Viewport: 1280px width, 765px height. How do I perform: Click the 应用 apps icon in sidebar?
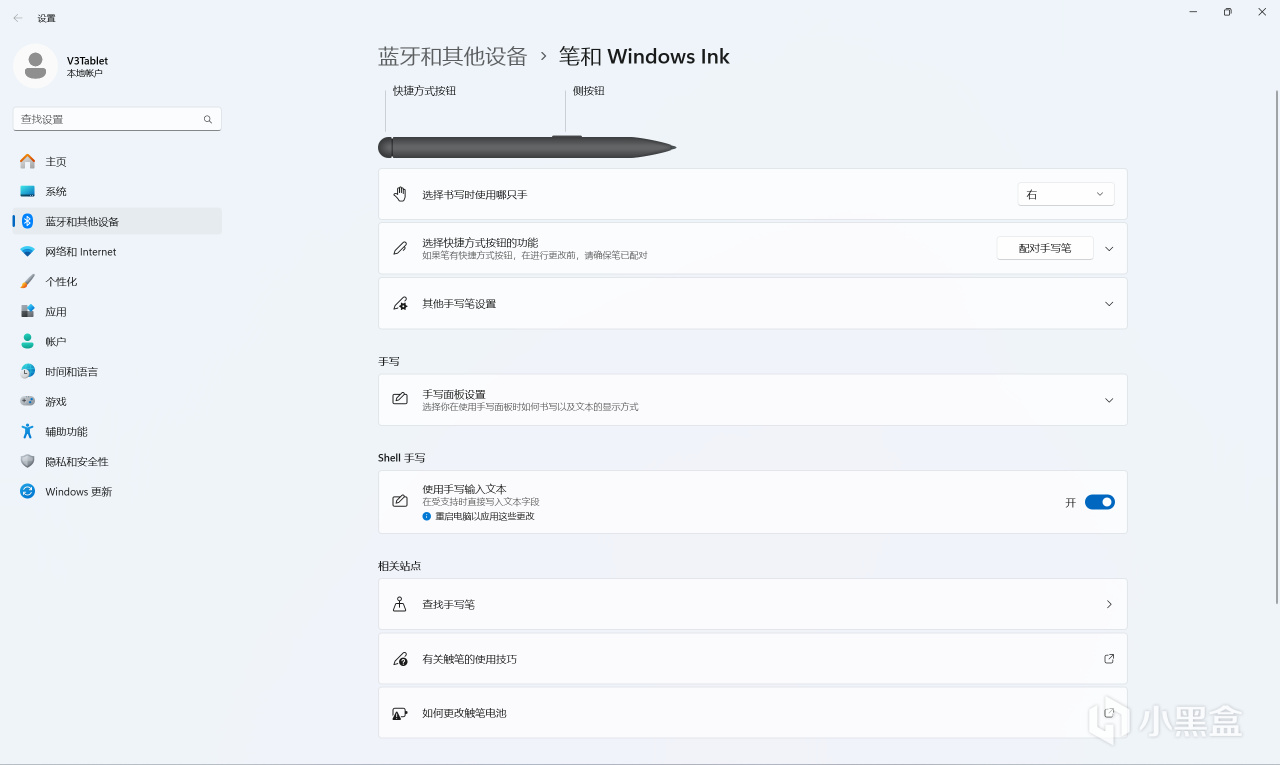click(x=28, y=311)
